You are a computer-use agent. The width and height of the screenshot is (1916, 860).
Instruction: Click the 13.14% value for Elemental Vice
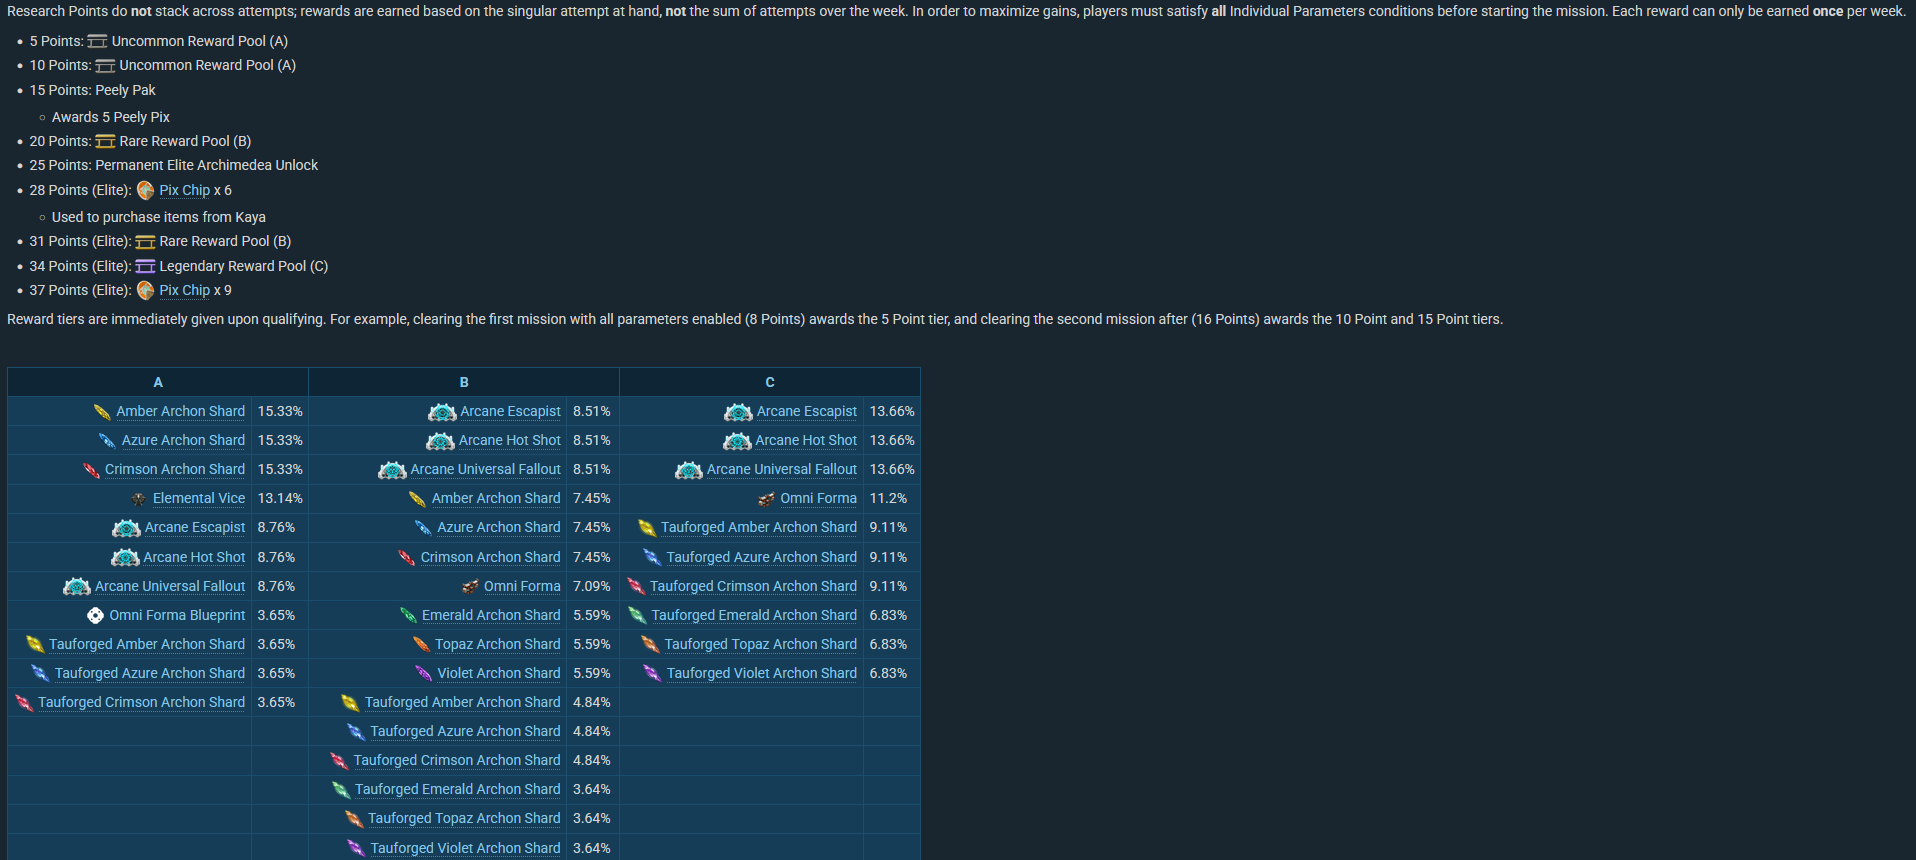280,498
